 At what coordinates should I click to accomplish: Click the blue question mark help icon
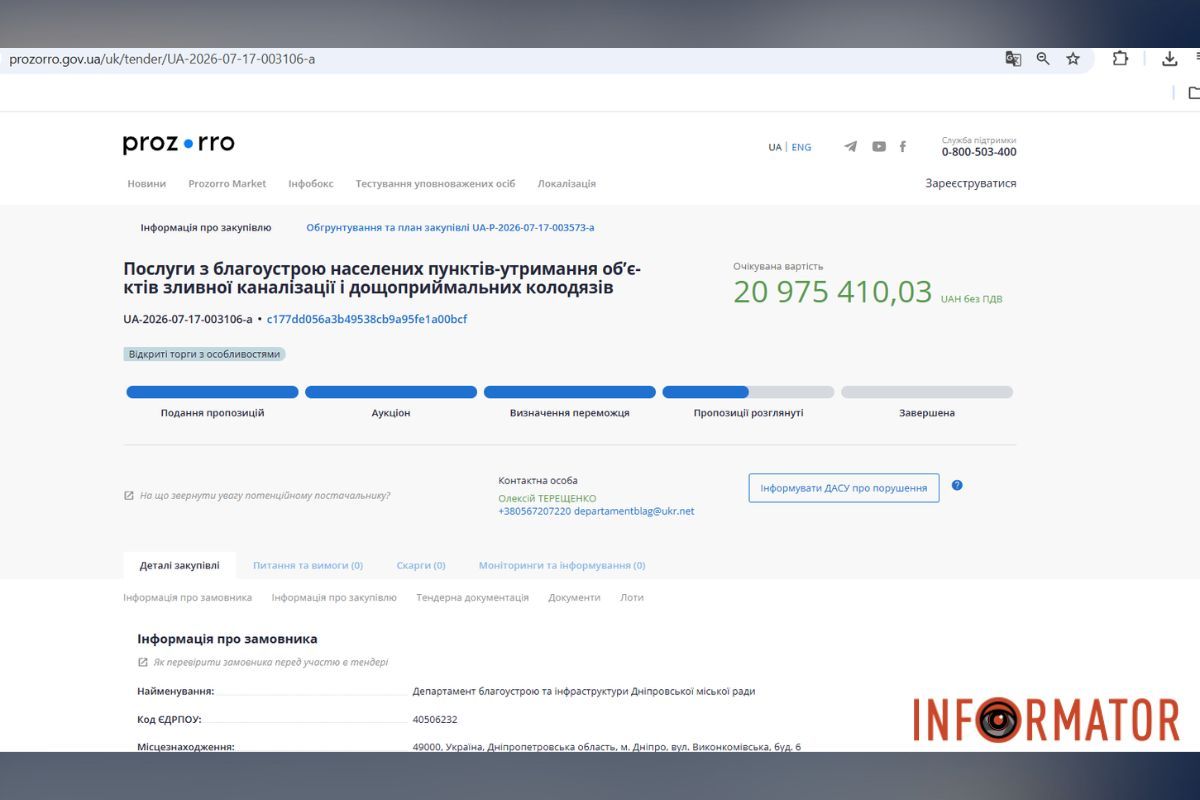(x=957, y=485)
